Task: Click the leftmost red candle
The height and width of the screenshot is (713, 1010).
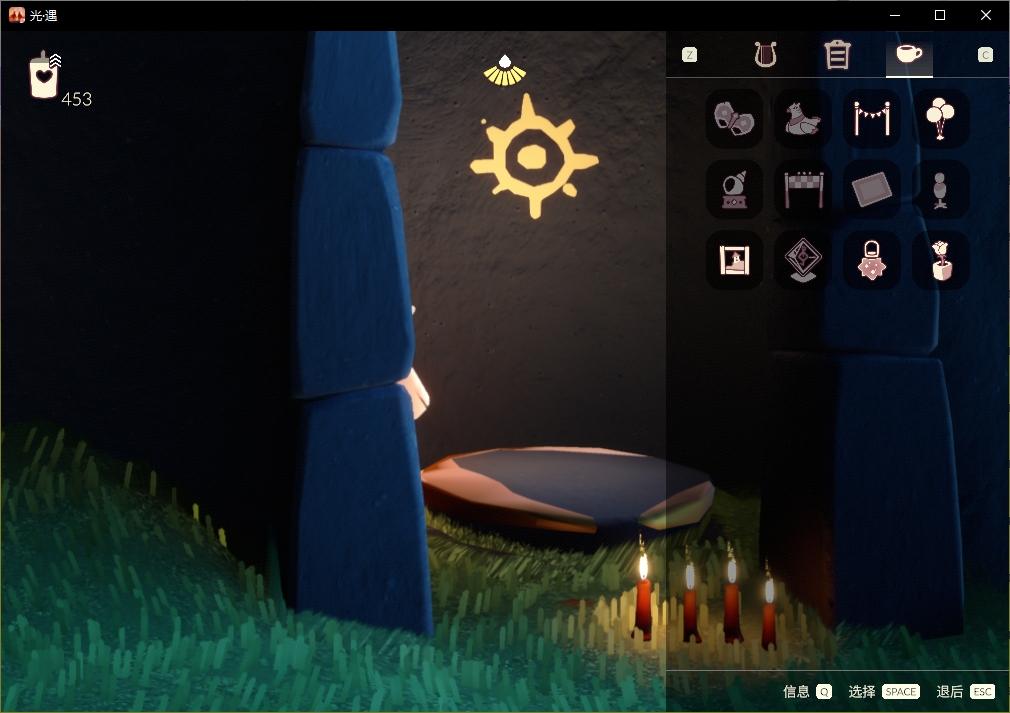Action: [643, 596]
